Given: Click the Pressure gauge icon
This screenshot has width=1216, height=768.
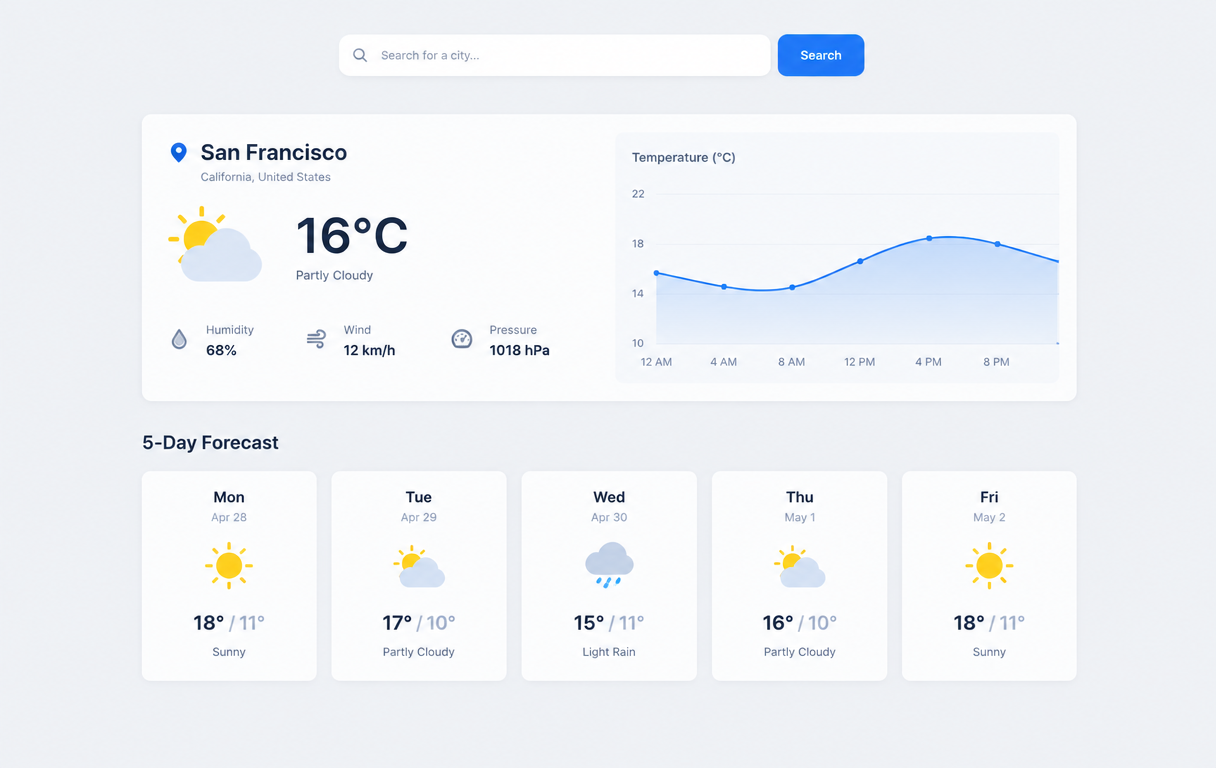Looking at the screenshot, I should tap(461, 340).
